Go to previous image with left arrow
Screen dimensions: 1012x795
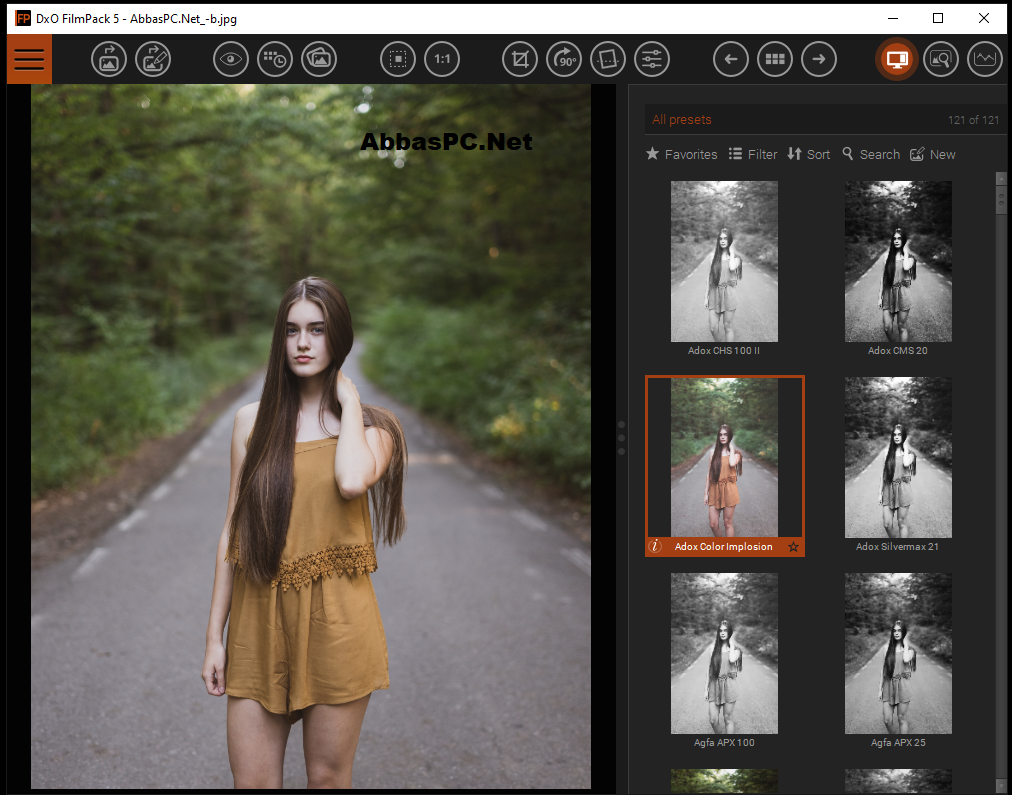click(x=731, y=59)
